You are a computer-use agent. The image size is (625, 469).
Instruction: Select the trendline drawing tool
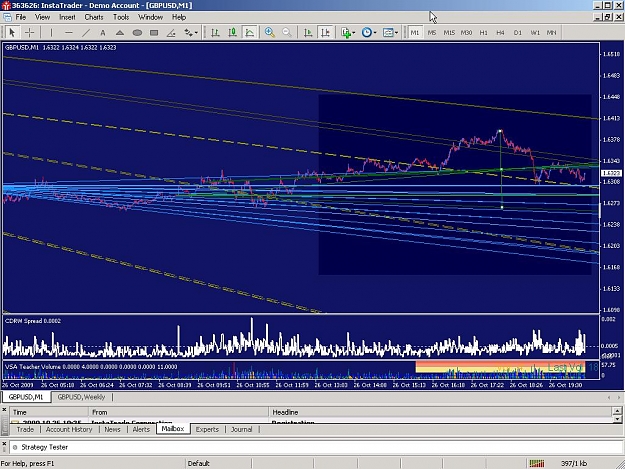pos(86,33)
